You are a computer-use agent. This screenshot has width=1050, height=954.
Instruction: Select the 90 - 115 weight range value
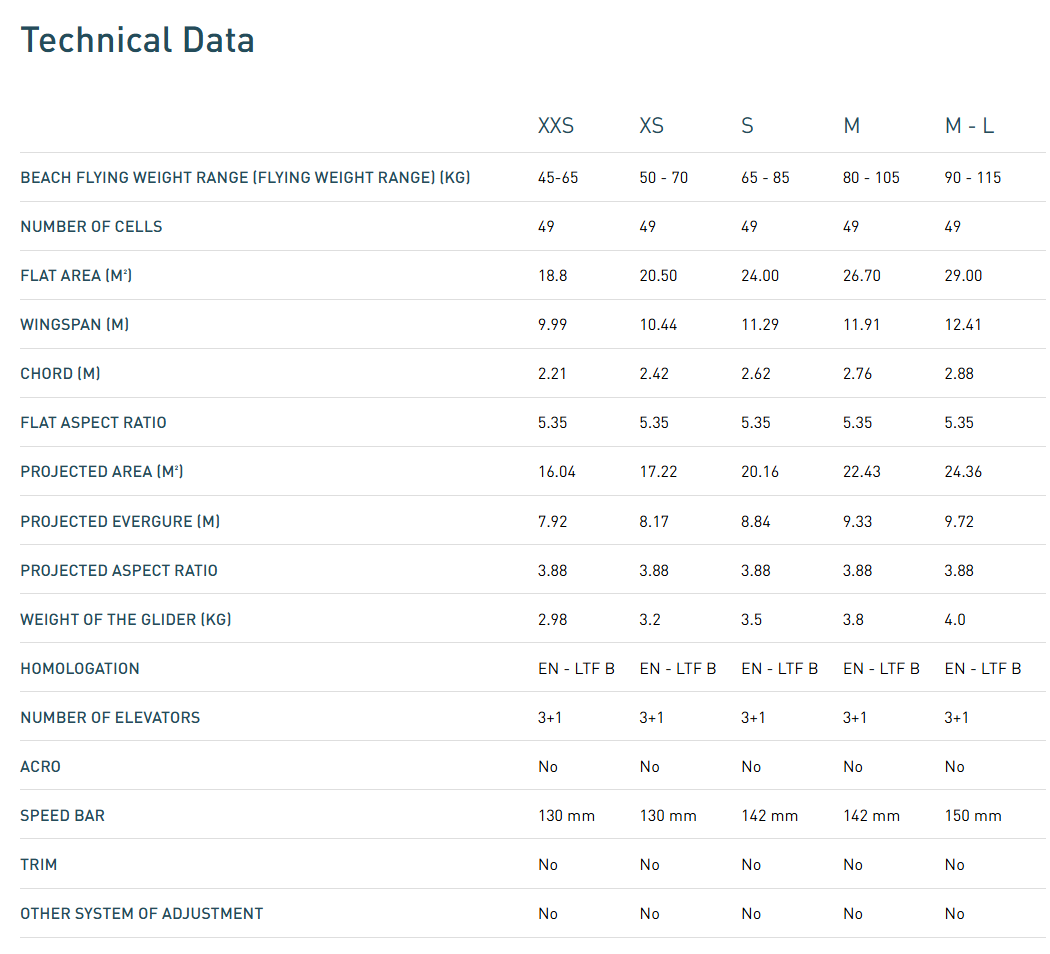972,178
